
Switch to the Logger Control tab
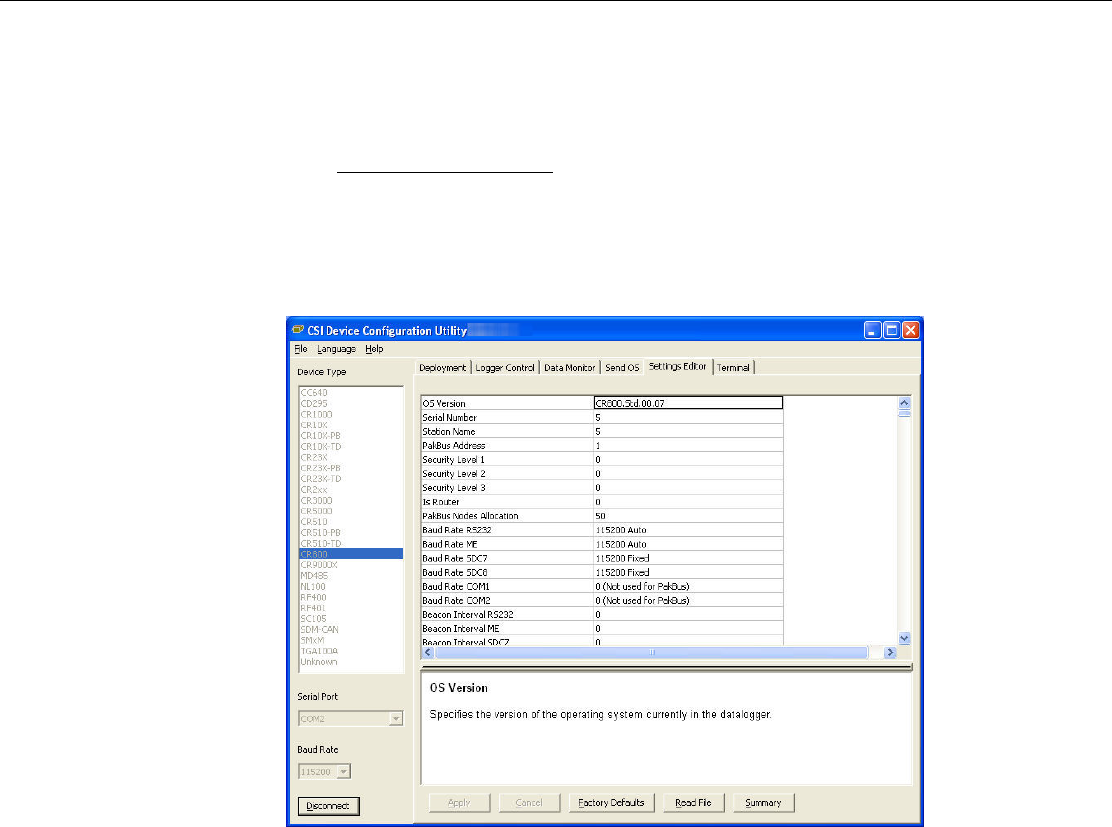[x=505, y=367]
